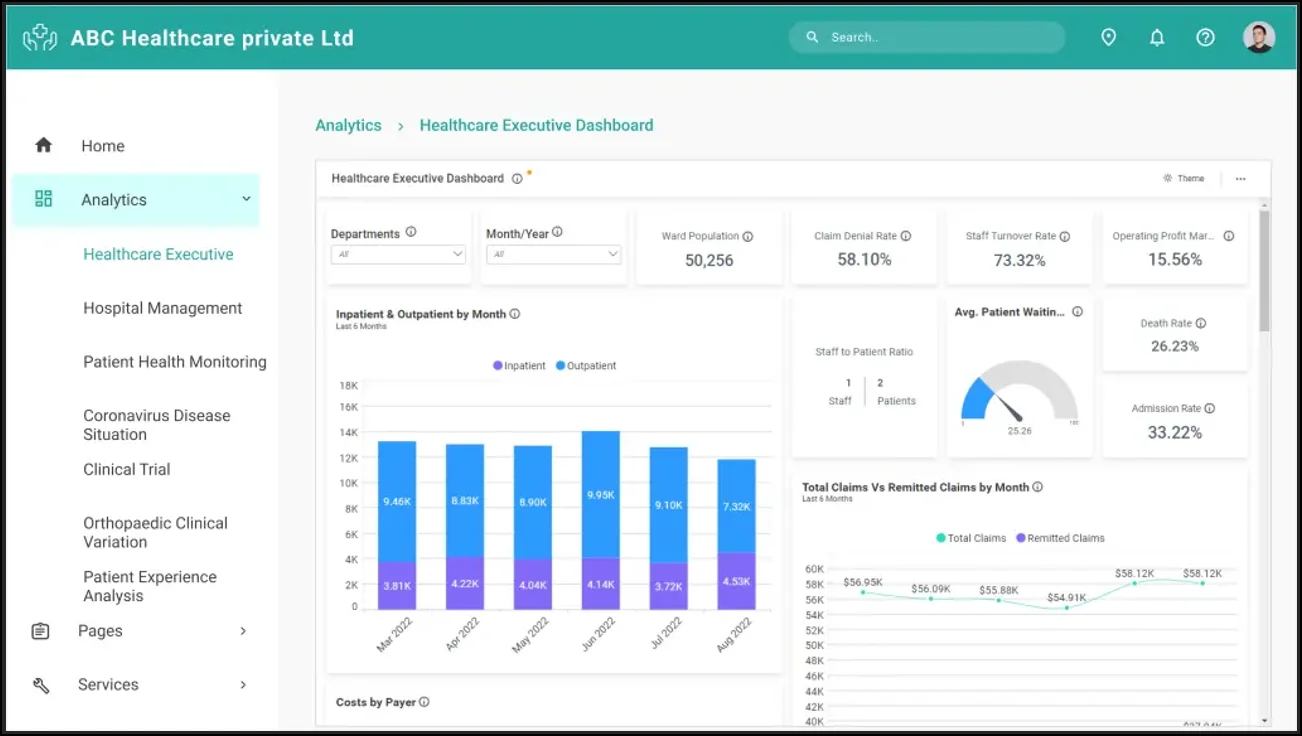Click Staff to Patient Ratio card label

864,352
